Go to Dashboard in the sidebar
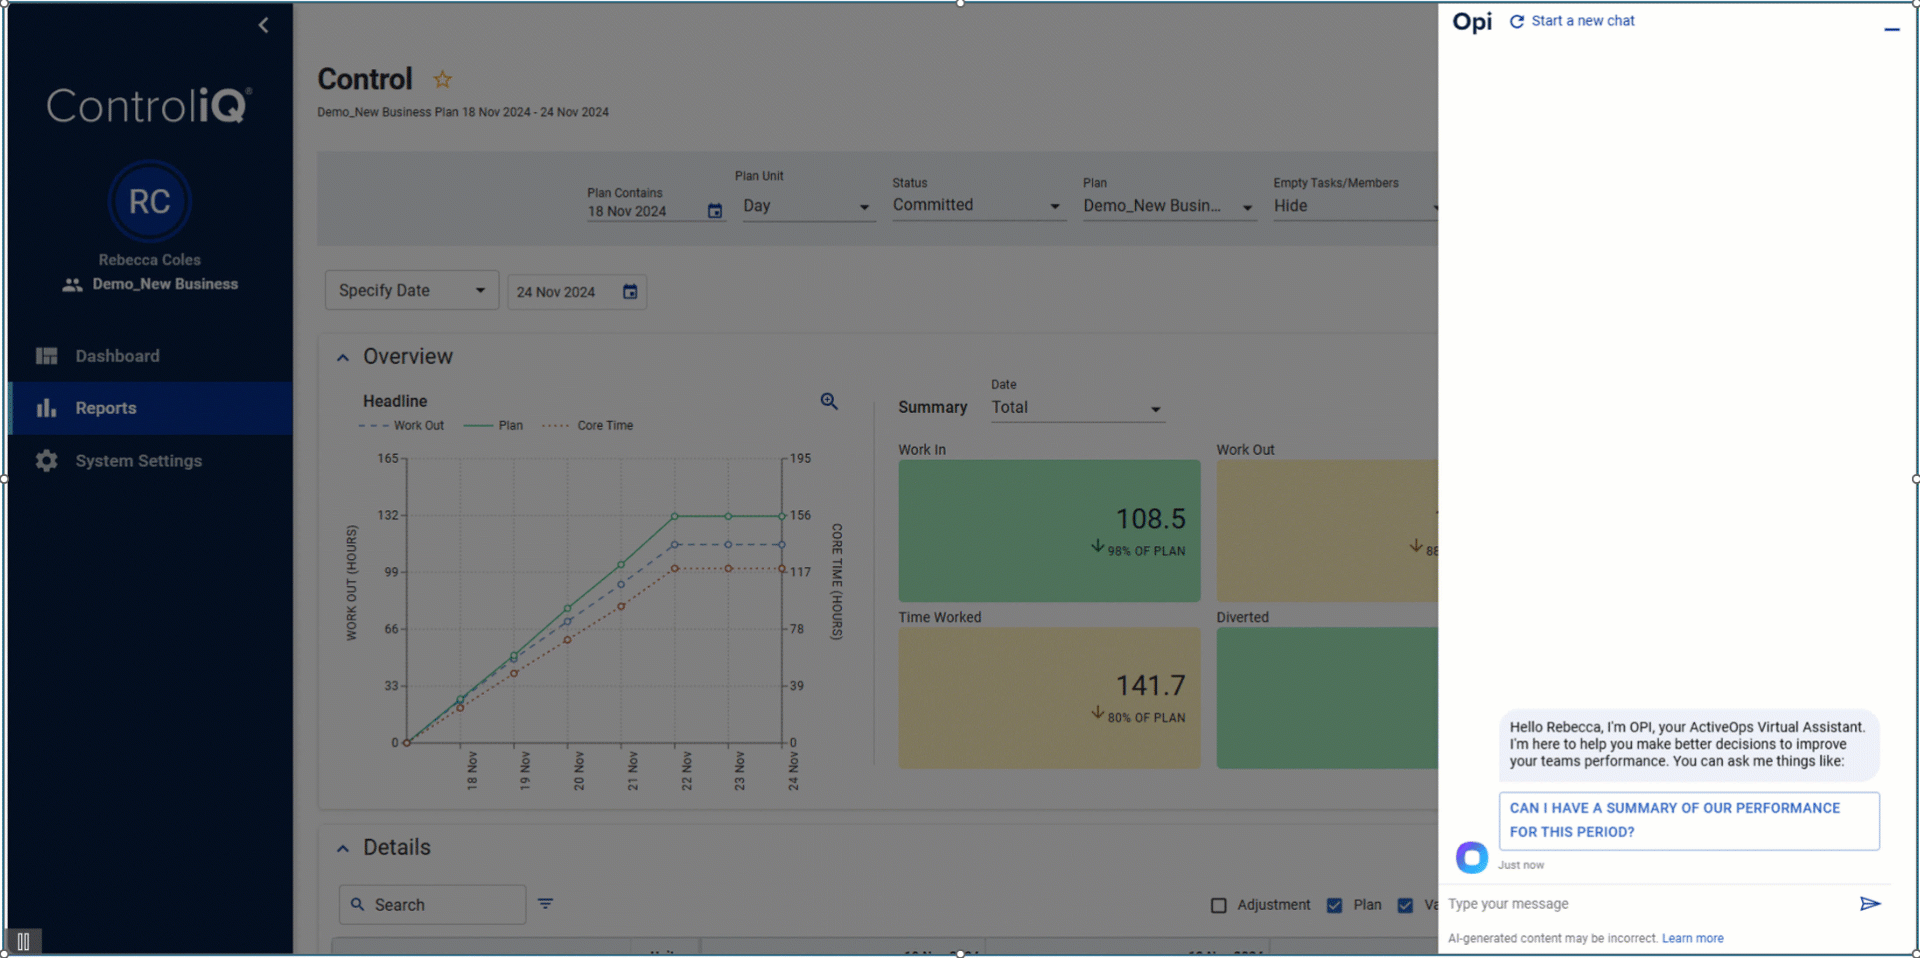The image size is (1920, 958). tap(150, 356)
